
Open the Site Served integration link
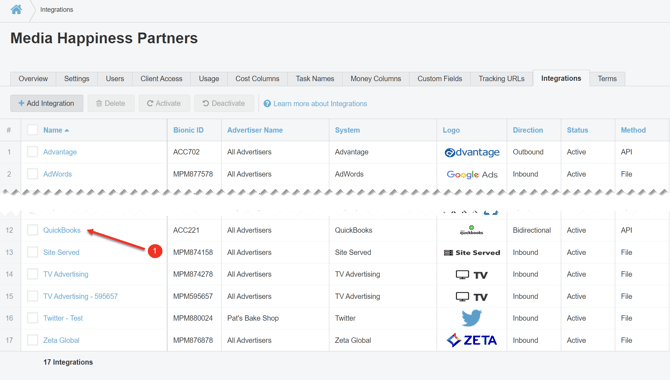[x=61, y=252]
